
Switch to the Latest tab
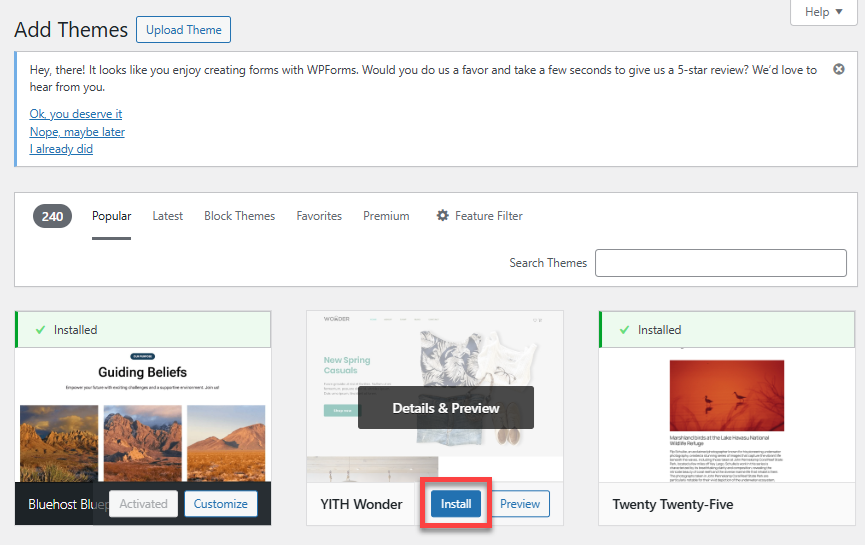point(168,216)
